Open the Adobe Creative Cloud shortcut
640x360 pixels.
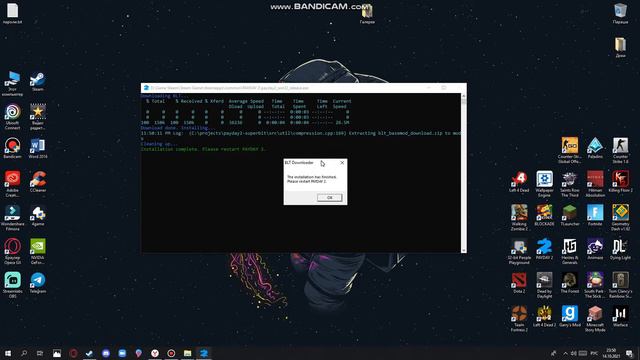pos(13,184)
